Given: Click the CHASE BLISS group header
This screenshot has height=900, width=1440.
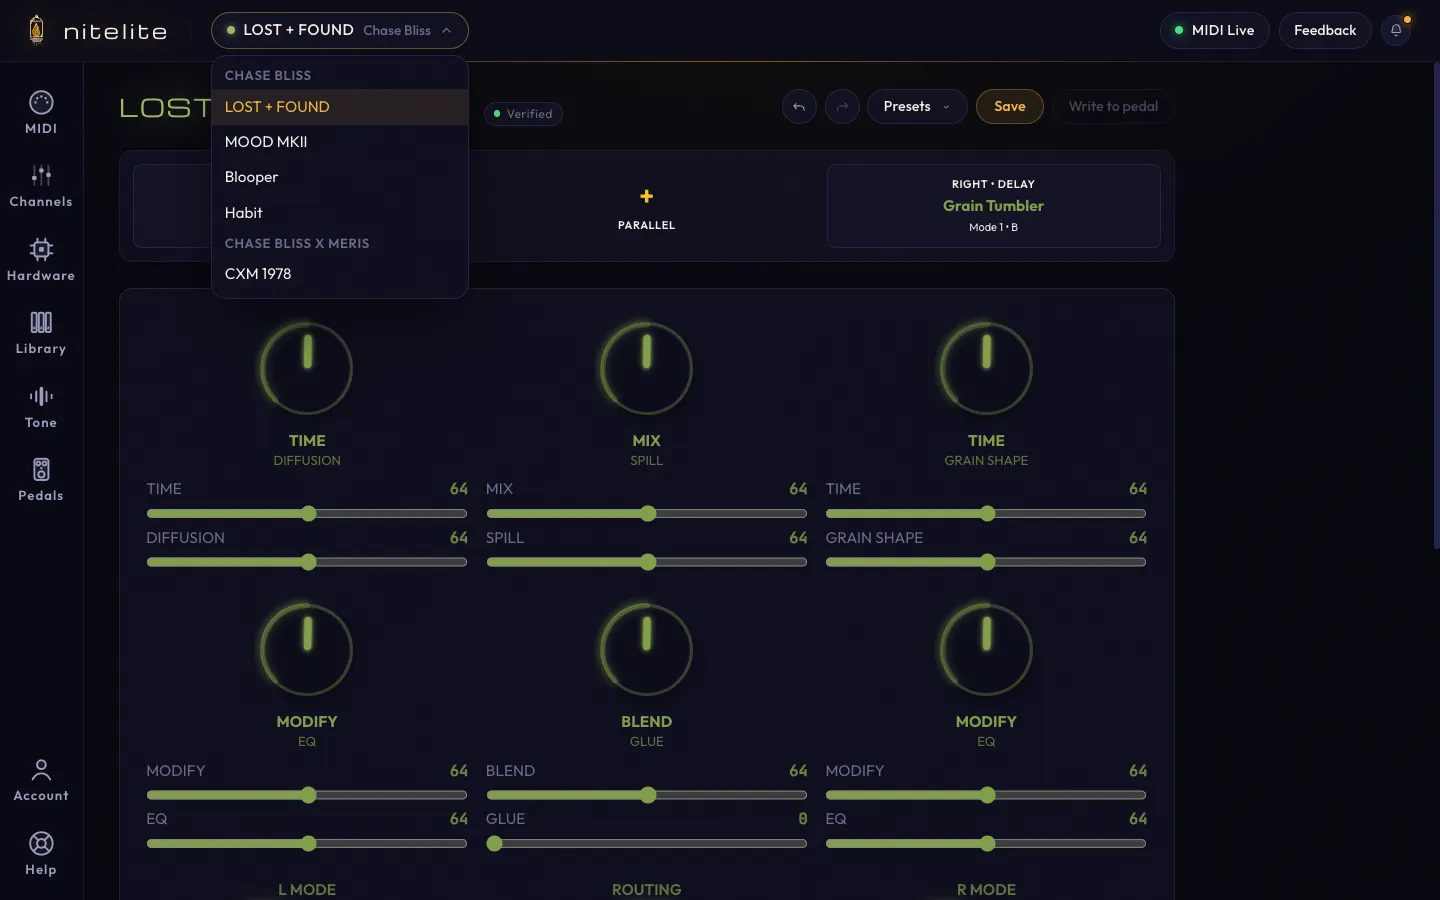Looking at the screenshot, I should tap(268, 76).
